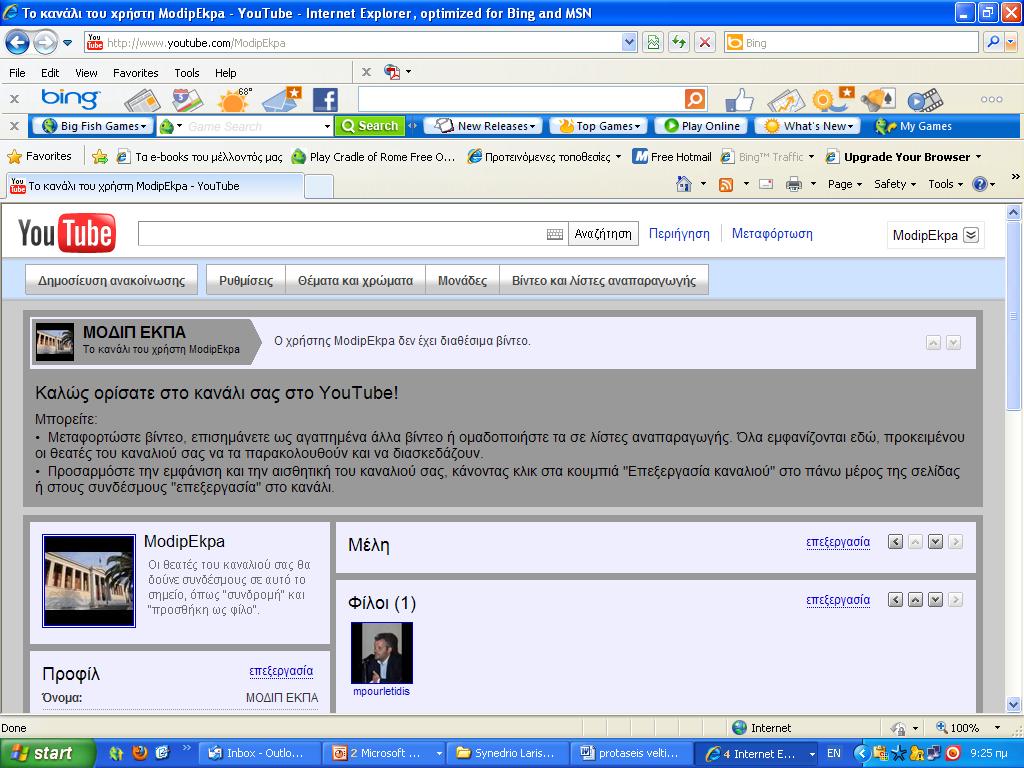The height and width of the screenshot is (768, 1024).
Task: Click the browser Forward arrow
Action: [x=45, y=43]
